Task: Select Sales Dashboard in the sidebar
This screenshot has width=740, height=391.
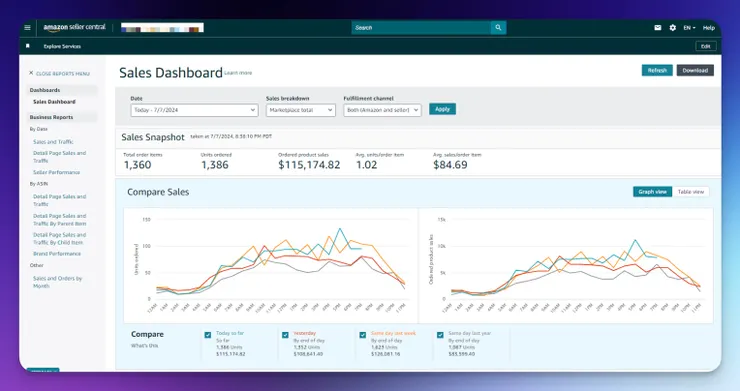Action: click(x=54, y=102)
